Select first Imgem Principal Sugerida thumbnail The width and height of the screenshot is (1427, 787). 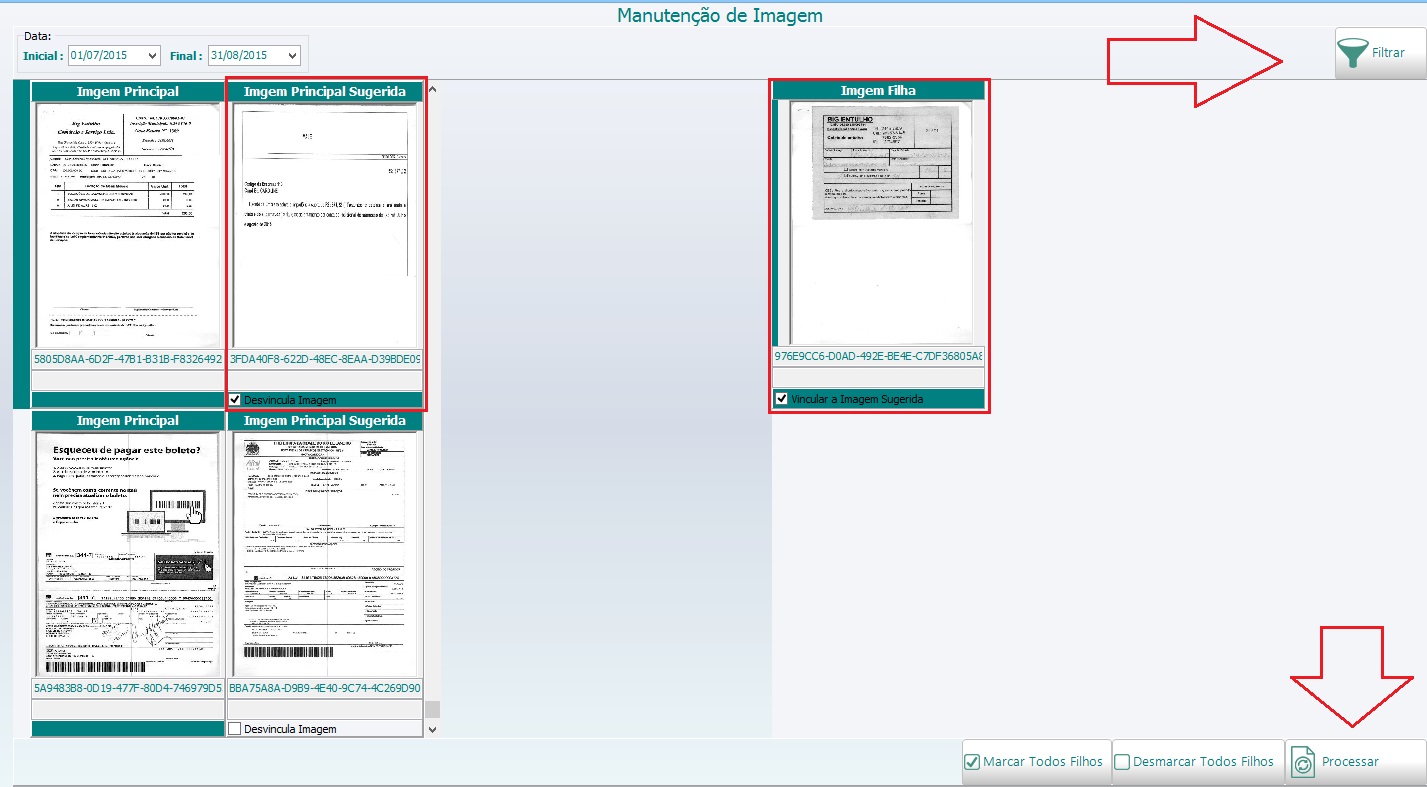click(x=325, y=224)
